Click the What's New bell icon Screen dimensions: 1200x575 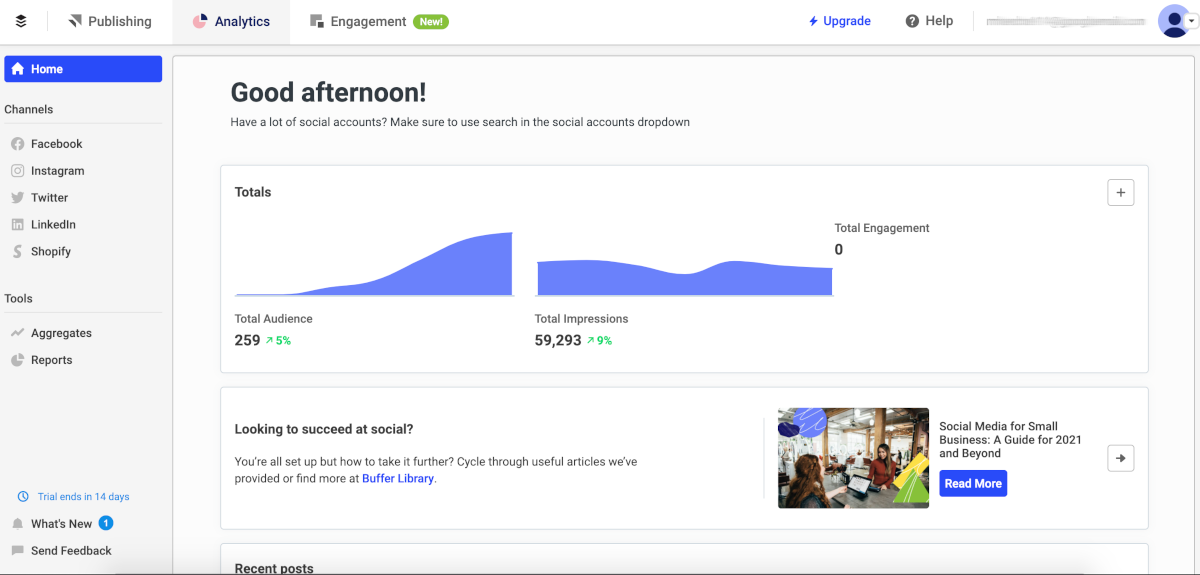(17, 524)
